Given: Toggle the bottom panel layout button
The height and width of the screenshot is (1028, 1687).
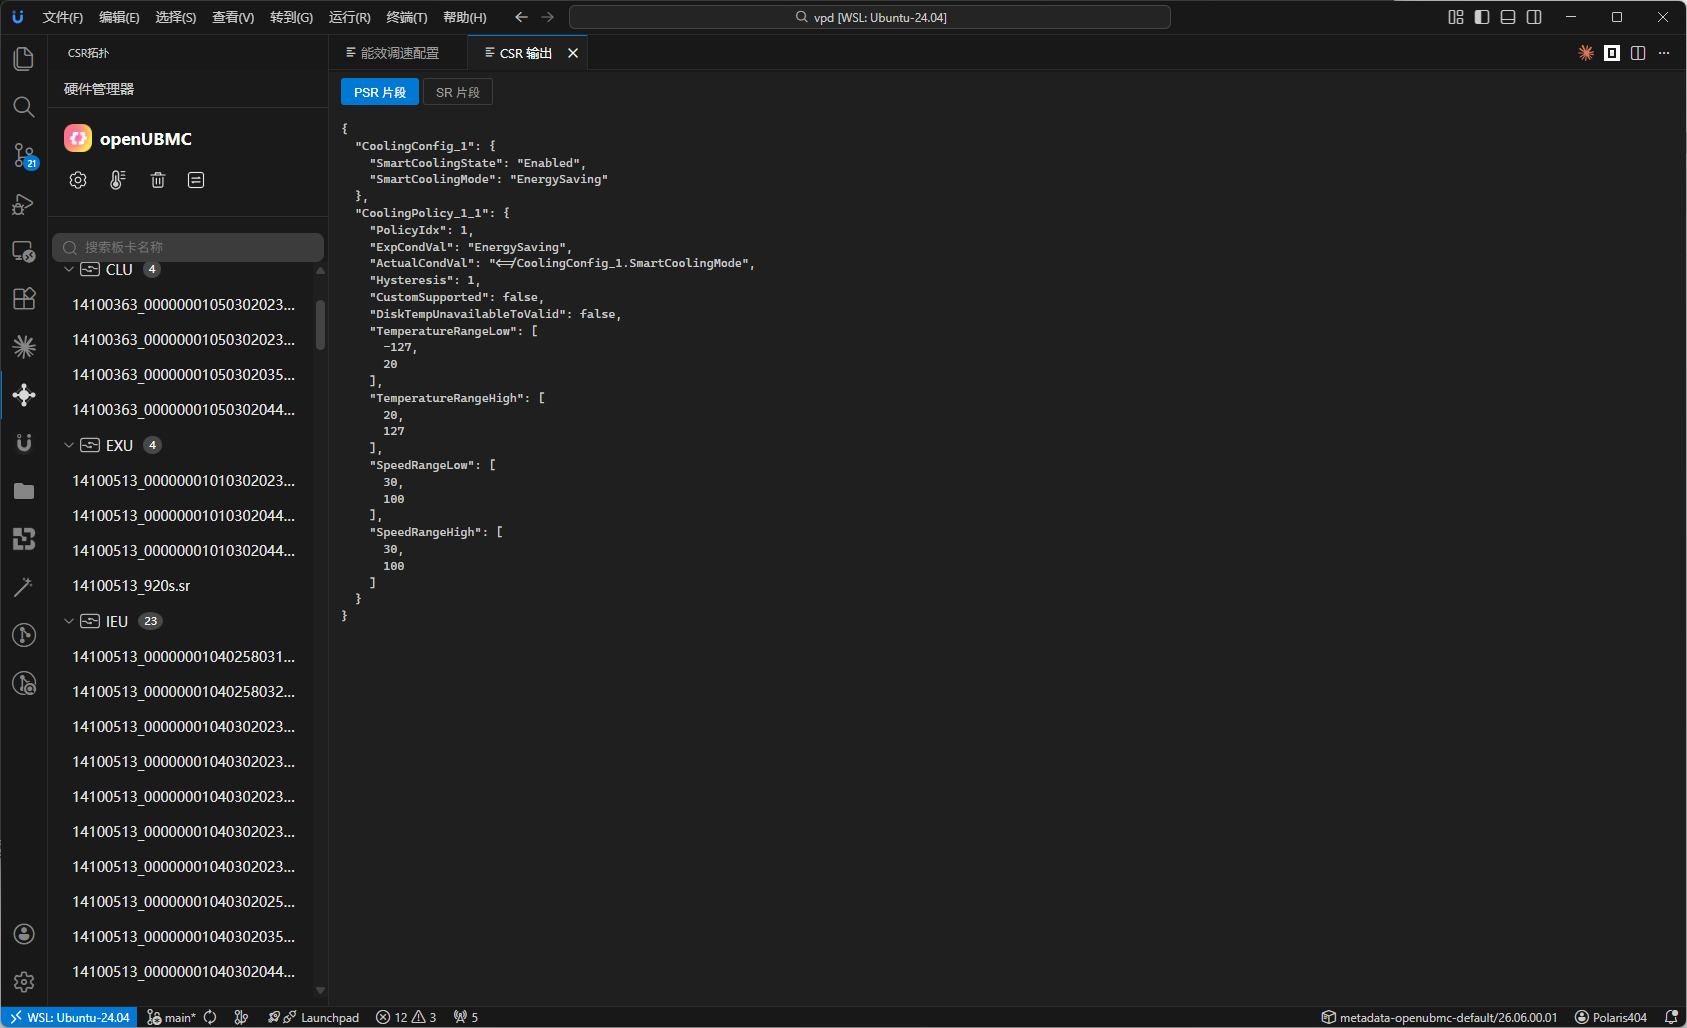Looking at the screenshot, I should coord(1508,17).
